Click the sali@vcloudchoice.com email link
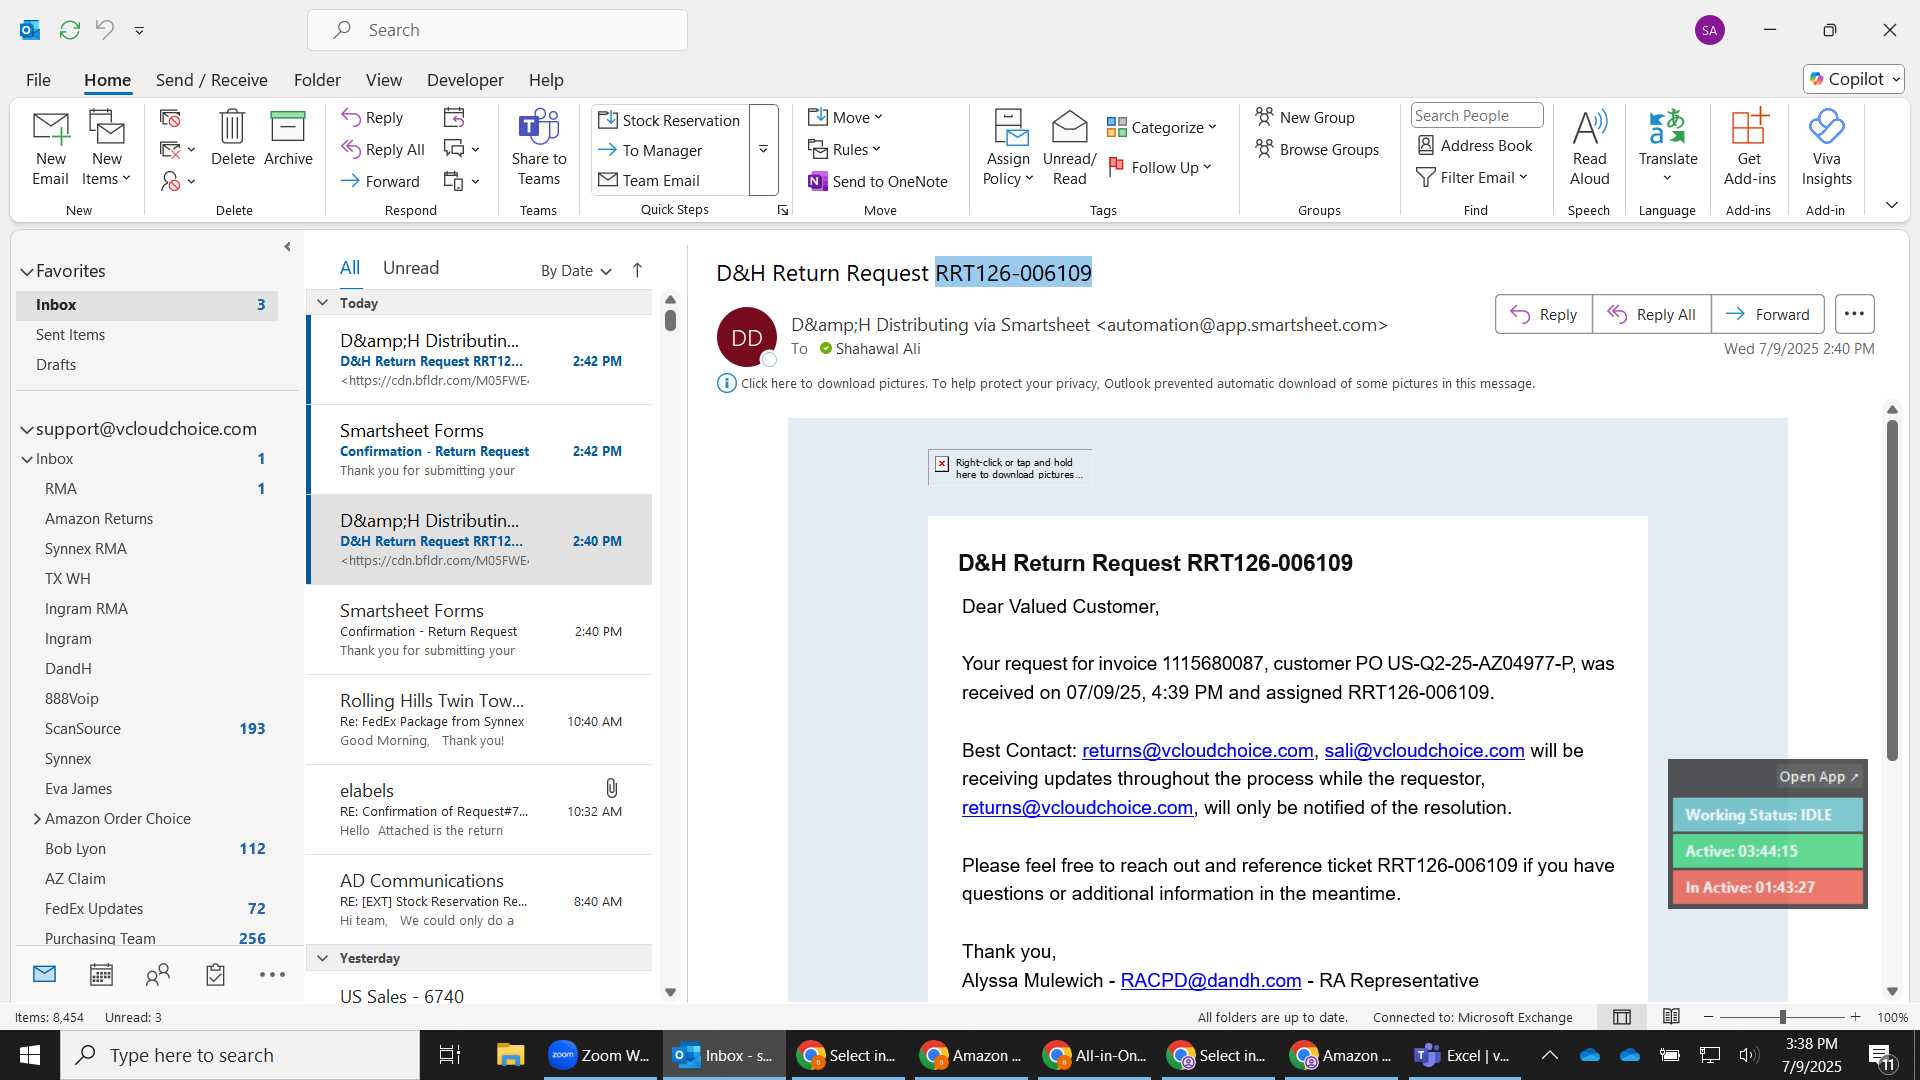This screenshot has width=1920, height=1080. (x=1424, y=750)
